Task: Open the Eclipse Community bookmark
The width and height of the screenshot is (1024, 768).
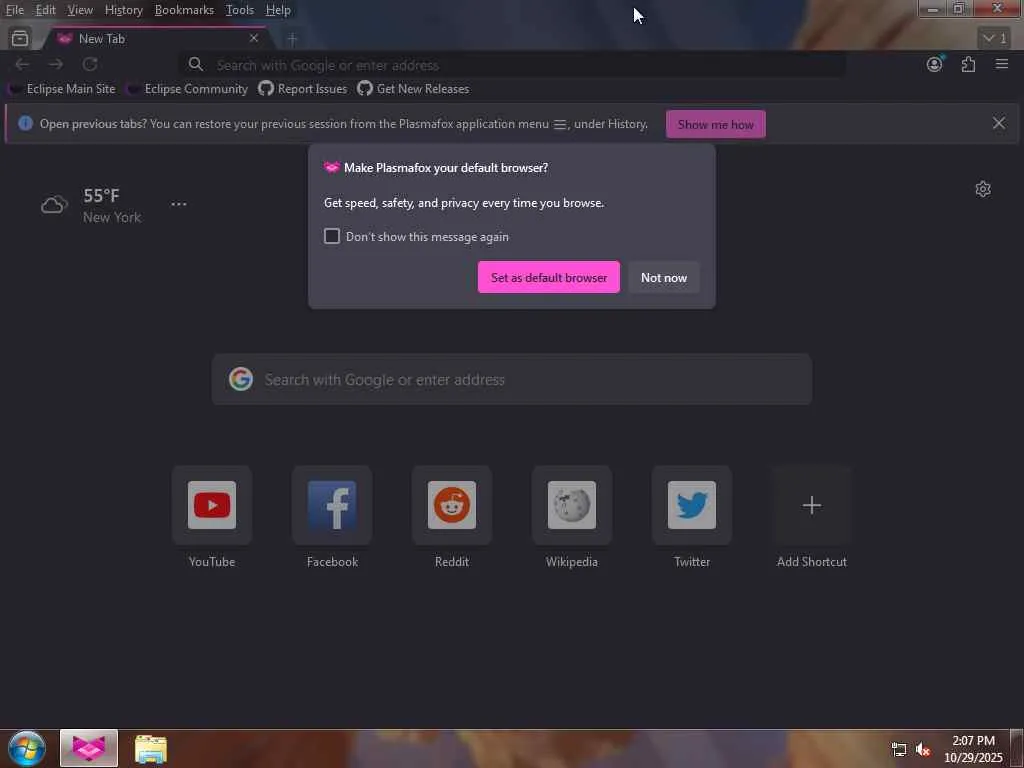Action: pyautogui.click(x=187, y=89)
